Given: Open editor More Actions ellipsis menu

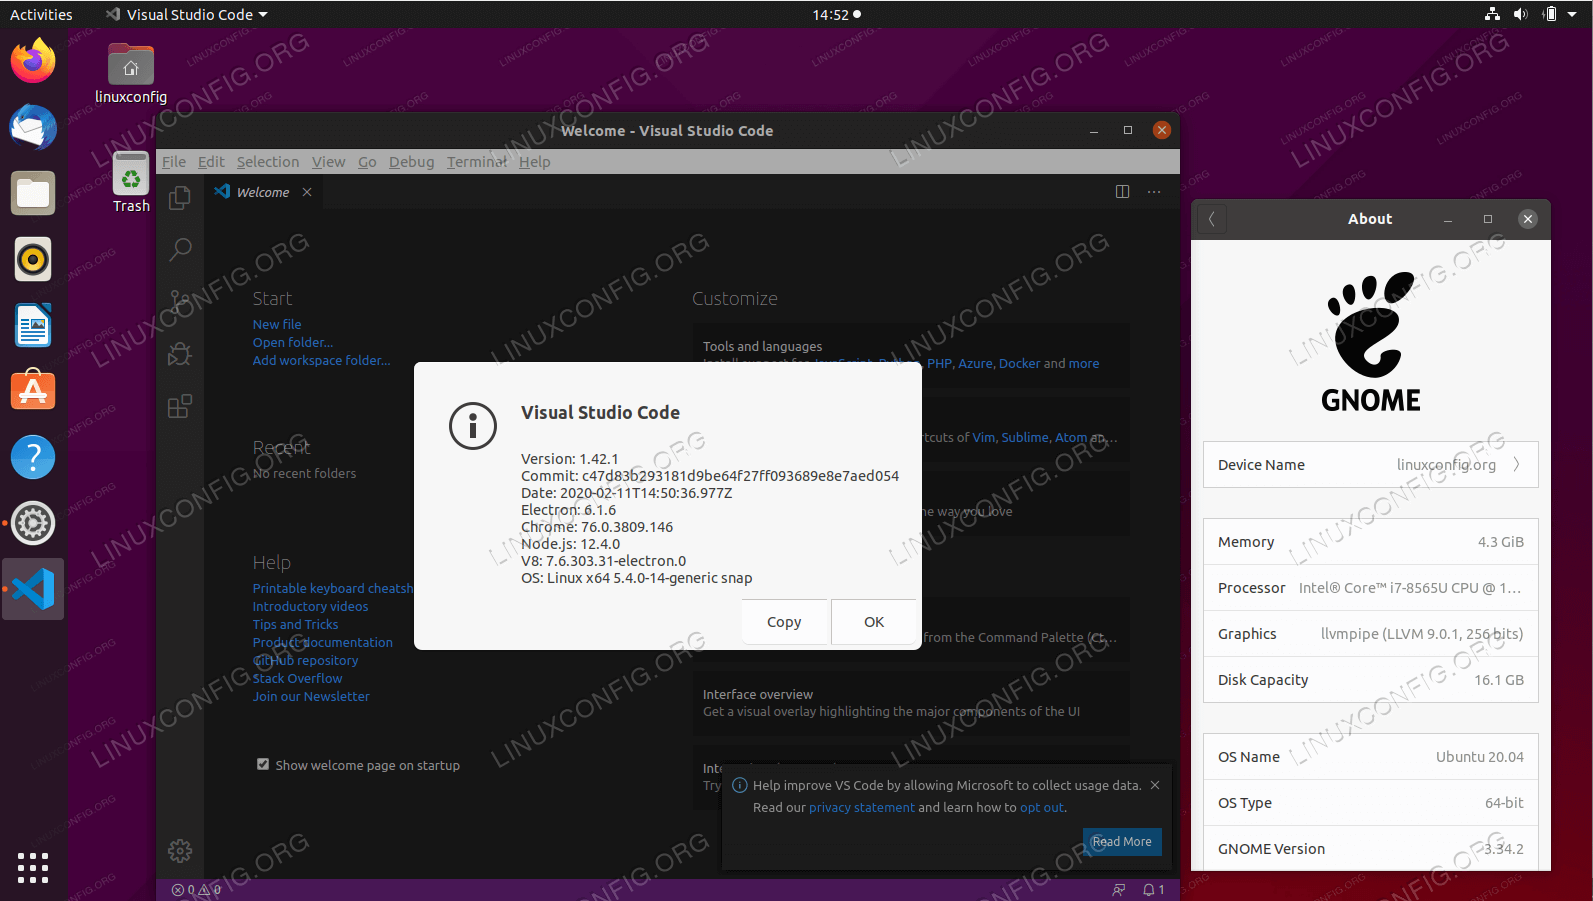Looking at the screenshot, I should (x=1154, y=192).
